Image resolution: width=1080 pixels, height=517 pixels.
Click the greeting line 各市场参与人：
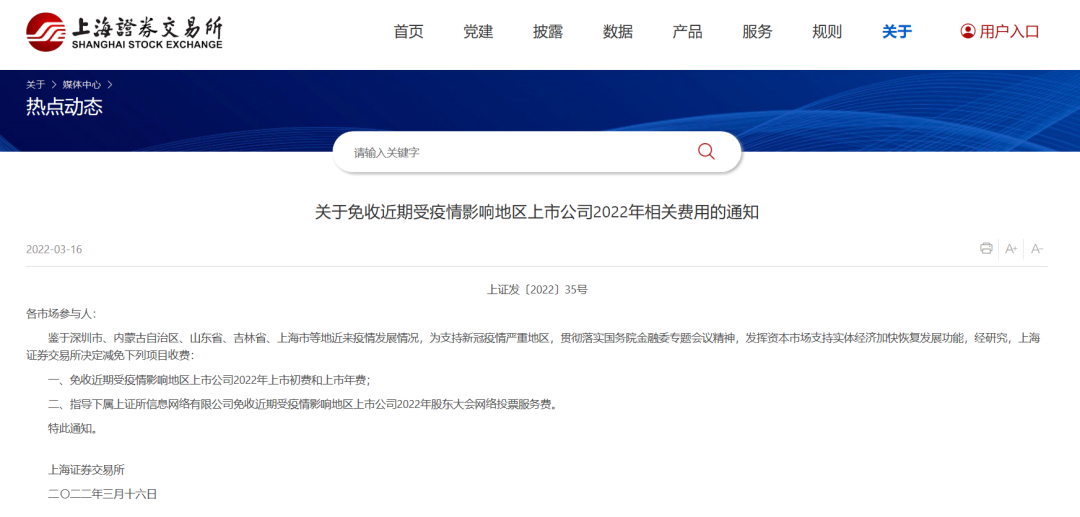click(61, 314)
